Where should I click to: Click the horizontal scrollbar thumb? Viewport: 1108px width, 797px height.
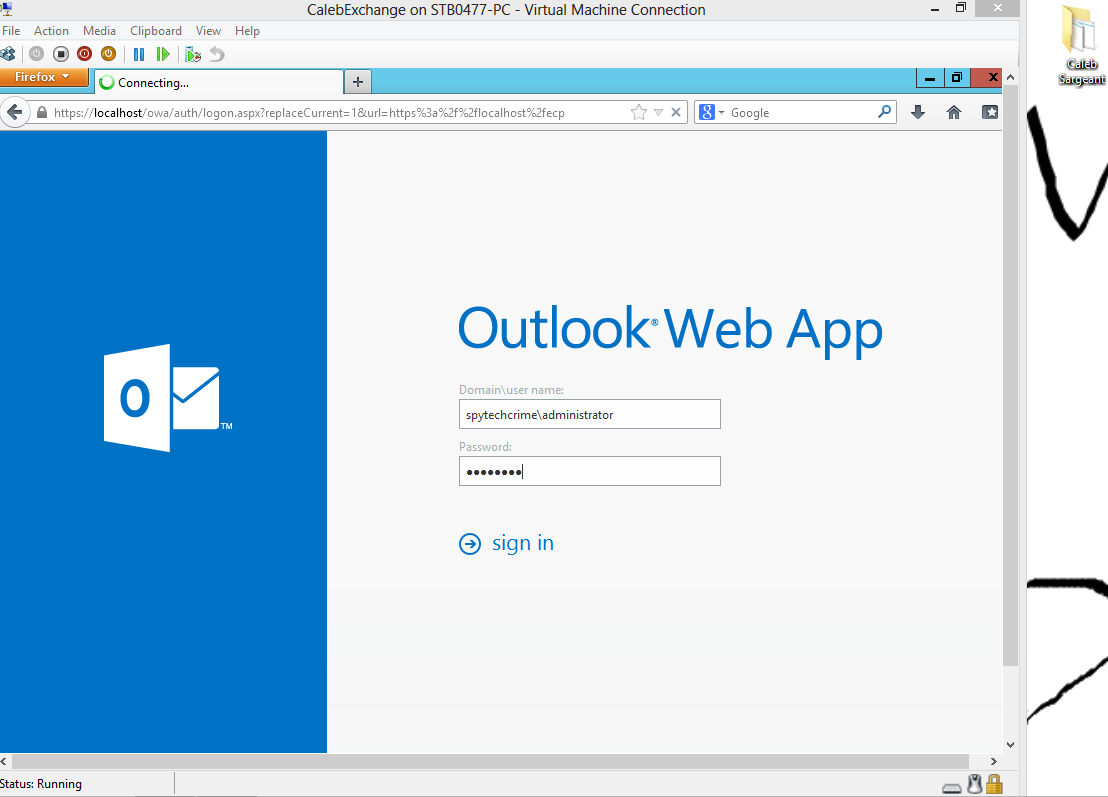coord(490,762)
